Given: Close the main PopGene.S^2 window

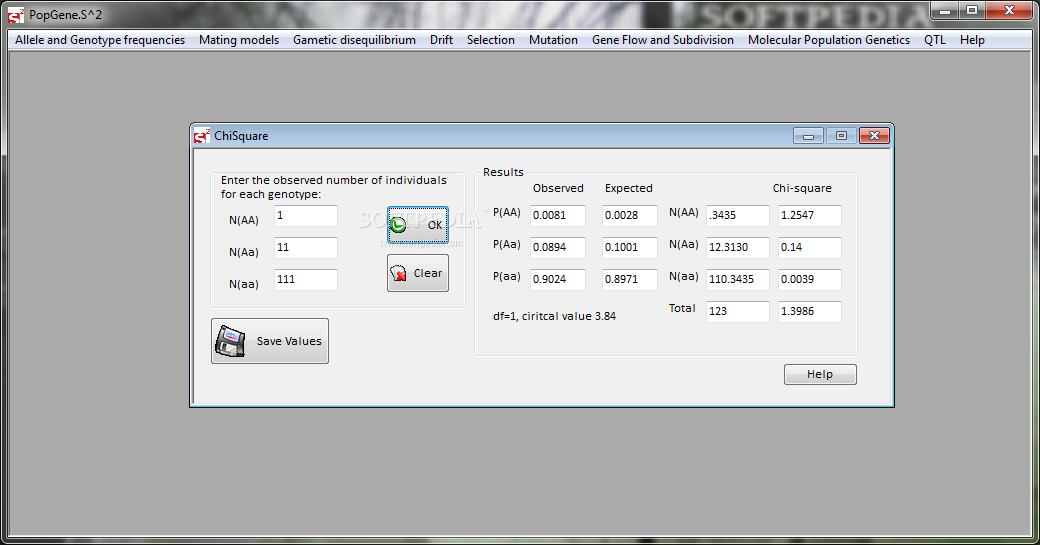Looking at the screenshot, I should 1009,11.
